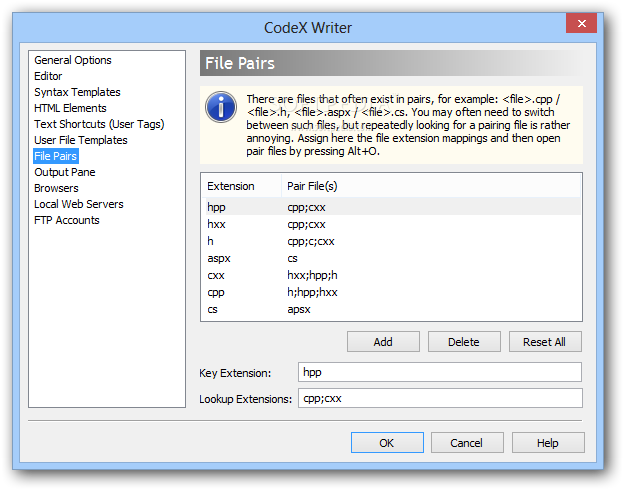Select the Editor settings category
Image resolution: width=624 pixels, height=490 pixels.
tap(48, 76)
